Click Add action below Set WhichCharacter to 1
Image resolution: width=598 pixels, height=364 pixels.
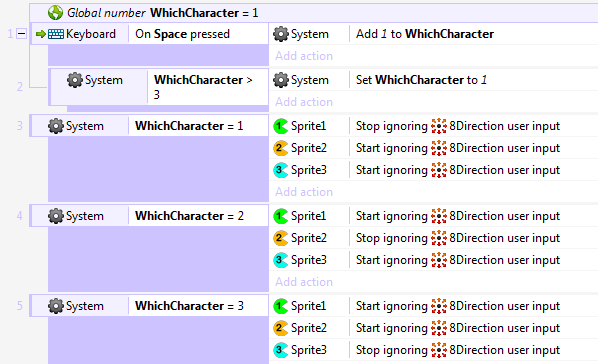(x=304, y=102)
